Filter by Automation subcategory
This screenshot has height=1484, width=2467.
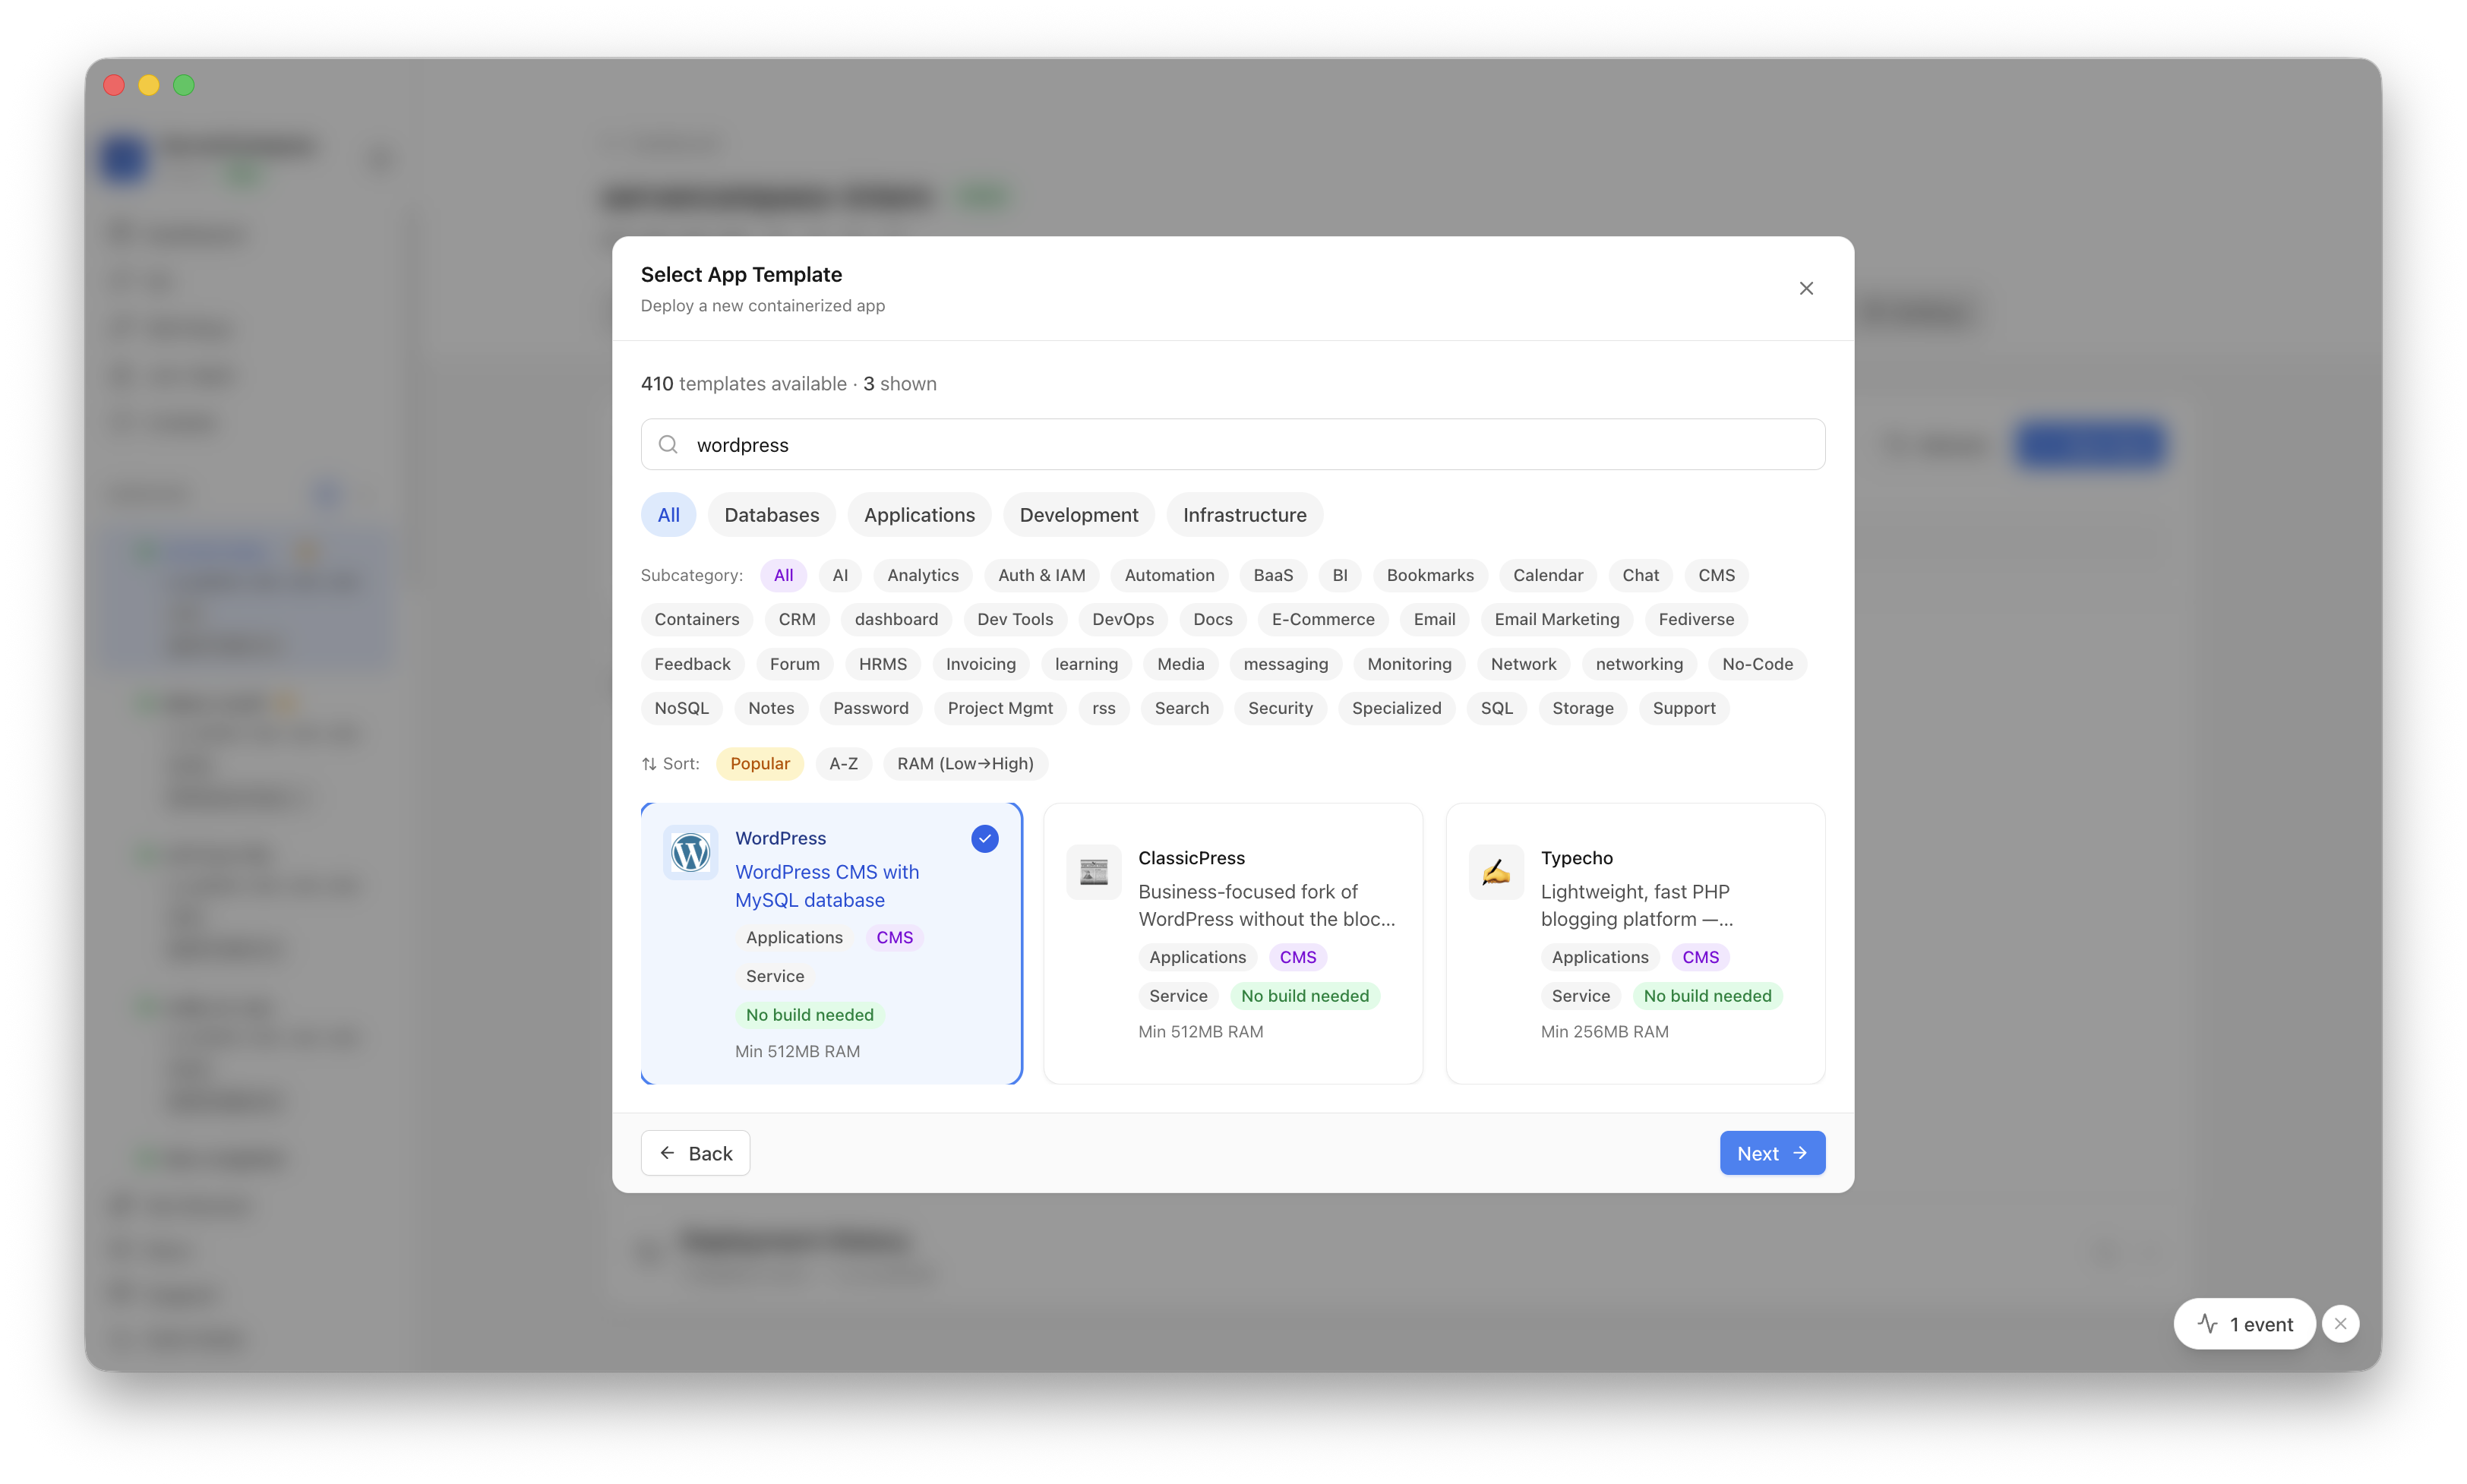pos(1169,575)
